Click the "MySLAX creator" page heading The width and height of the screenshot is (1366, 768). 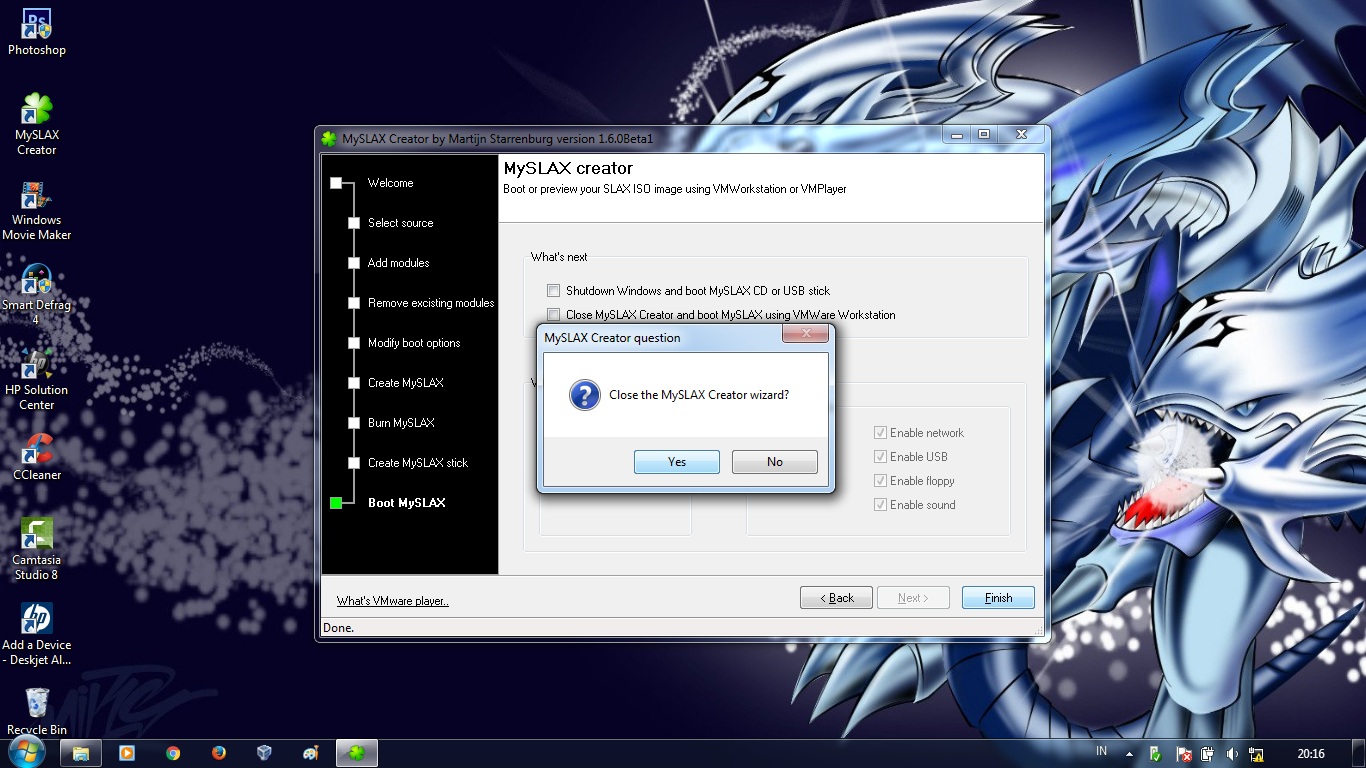click(568, 168)
